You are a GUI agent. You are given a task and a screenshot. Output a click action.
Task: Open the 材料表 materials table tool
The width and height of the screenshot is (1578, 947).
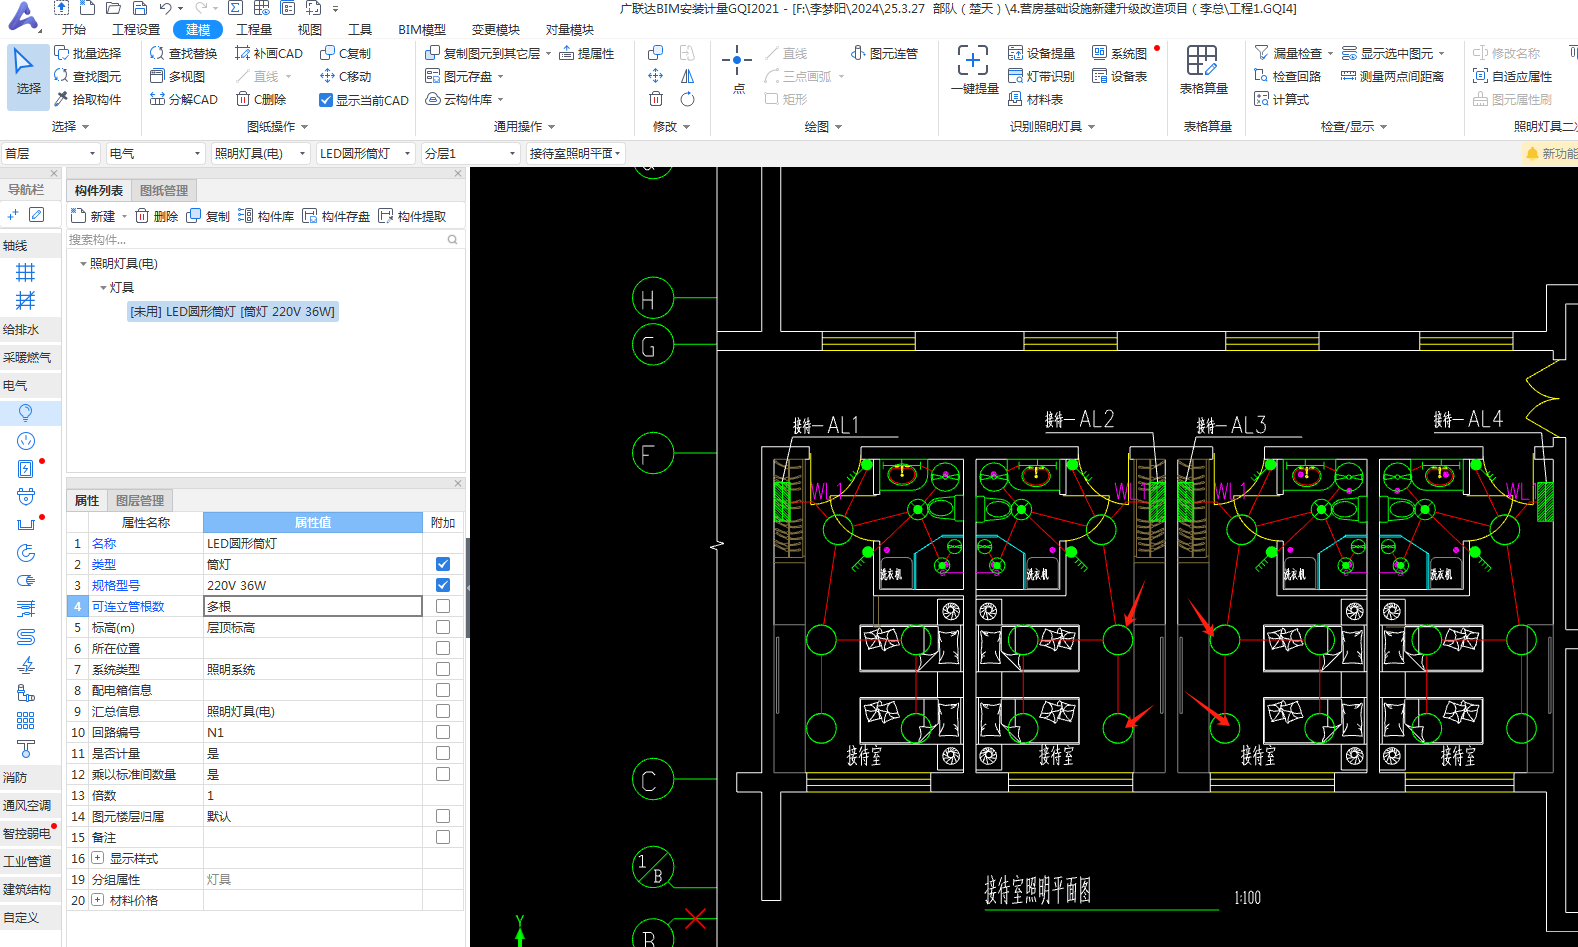click(1035, 99)
